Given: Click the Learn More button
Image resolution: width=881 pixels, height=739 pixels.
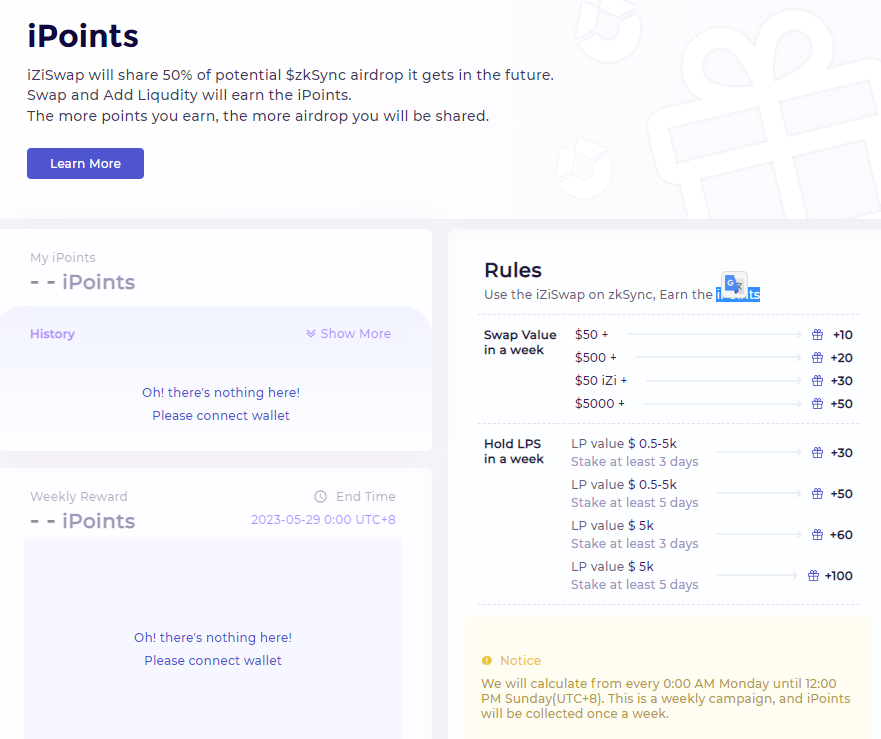Looking at the screenshot, I should [85, 164].
